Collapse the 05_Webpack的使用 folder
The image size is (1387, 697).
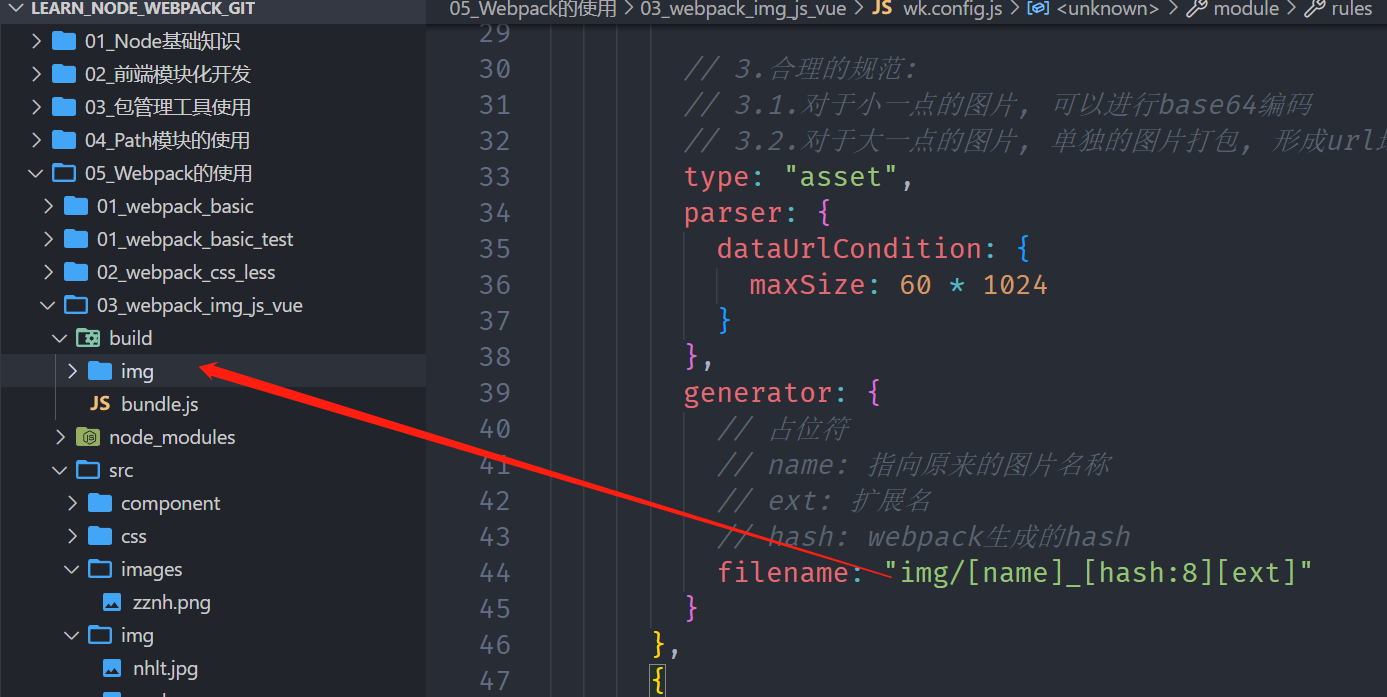[37, 173]
